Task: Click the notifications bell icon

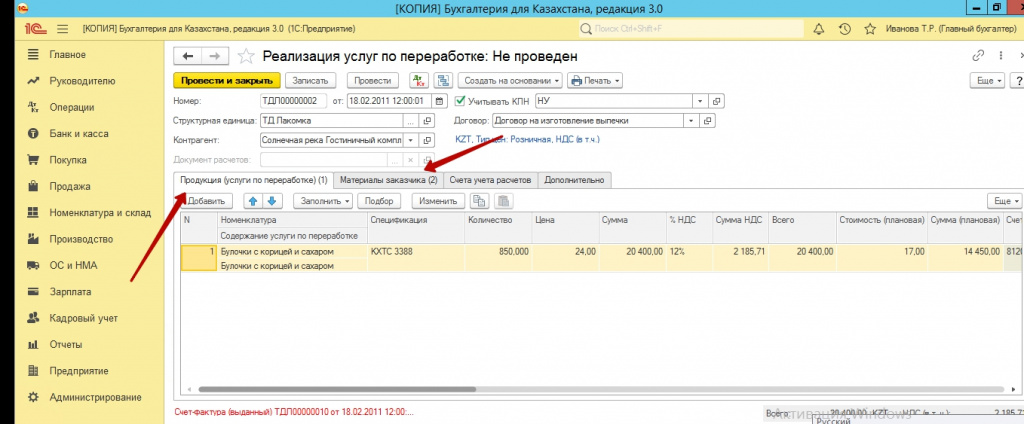Action: click(818, 29)
